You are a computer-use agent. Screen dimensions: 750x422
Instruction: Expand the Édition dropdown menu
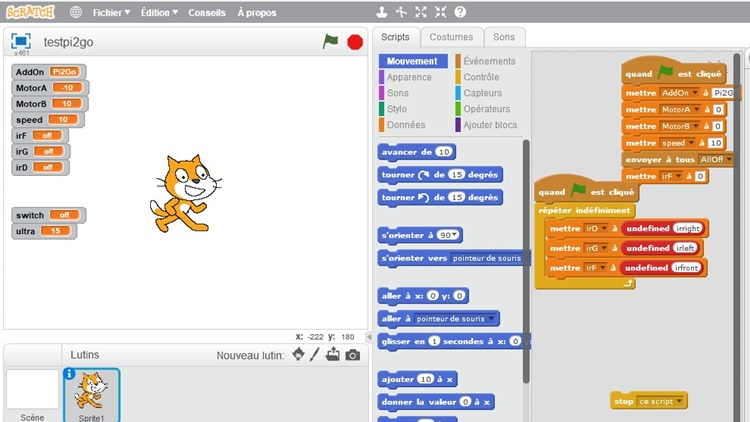pyautogui.click(x=159, y=13)
